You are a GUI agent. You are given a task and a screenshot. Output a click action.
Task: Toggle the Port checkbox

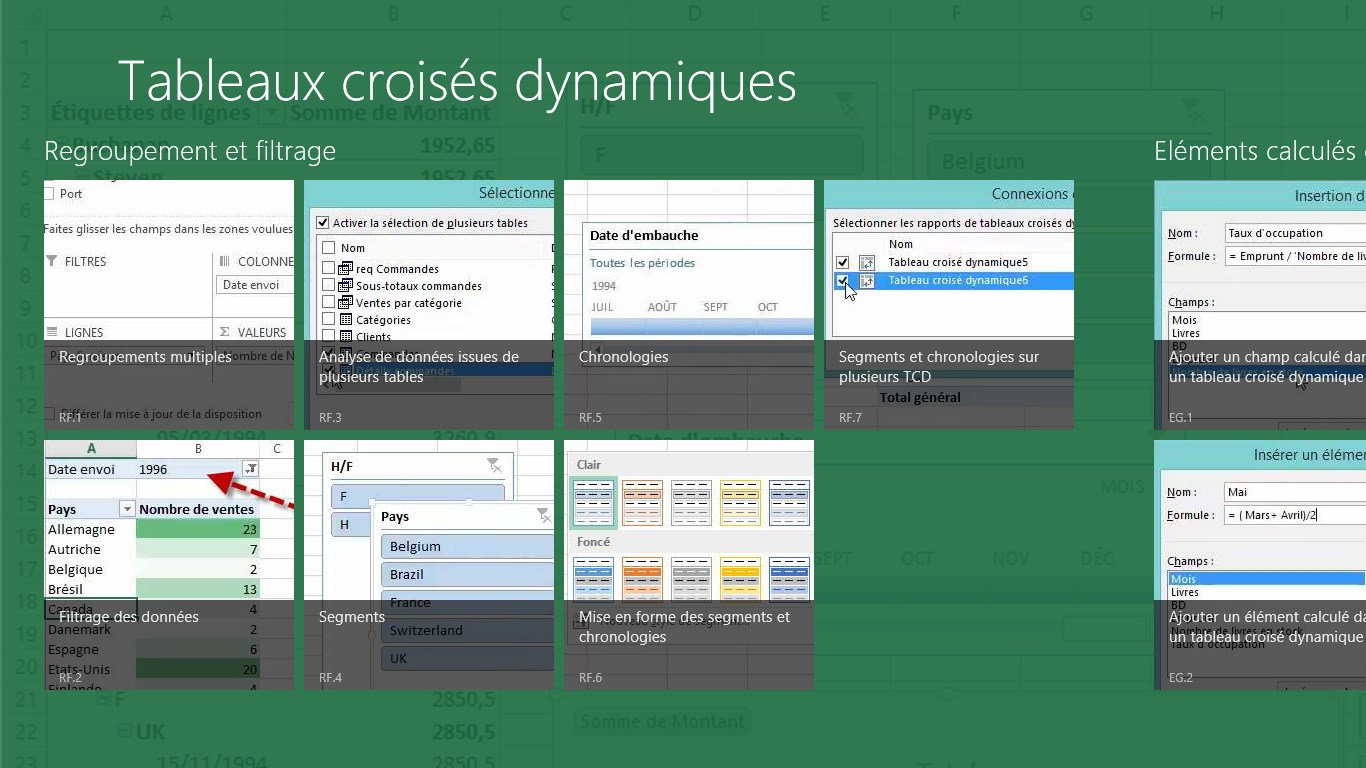(49, 194)
